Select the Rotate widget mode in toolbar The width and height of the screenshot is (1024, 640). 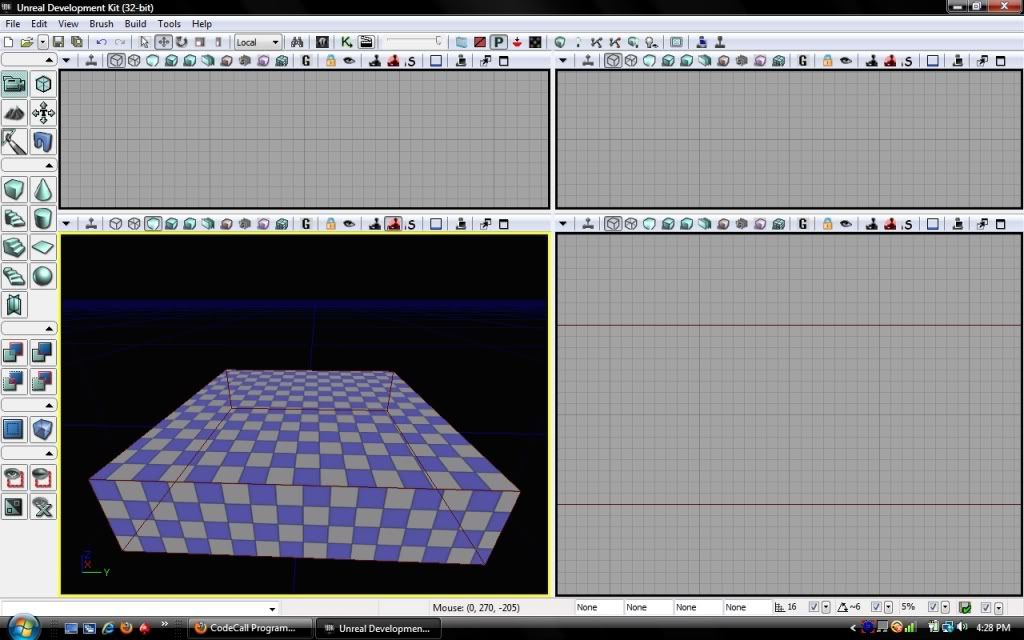click(182, 42)
